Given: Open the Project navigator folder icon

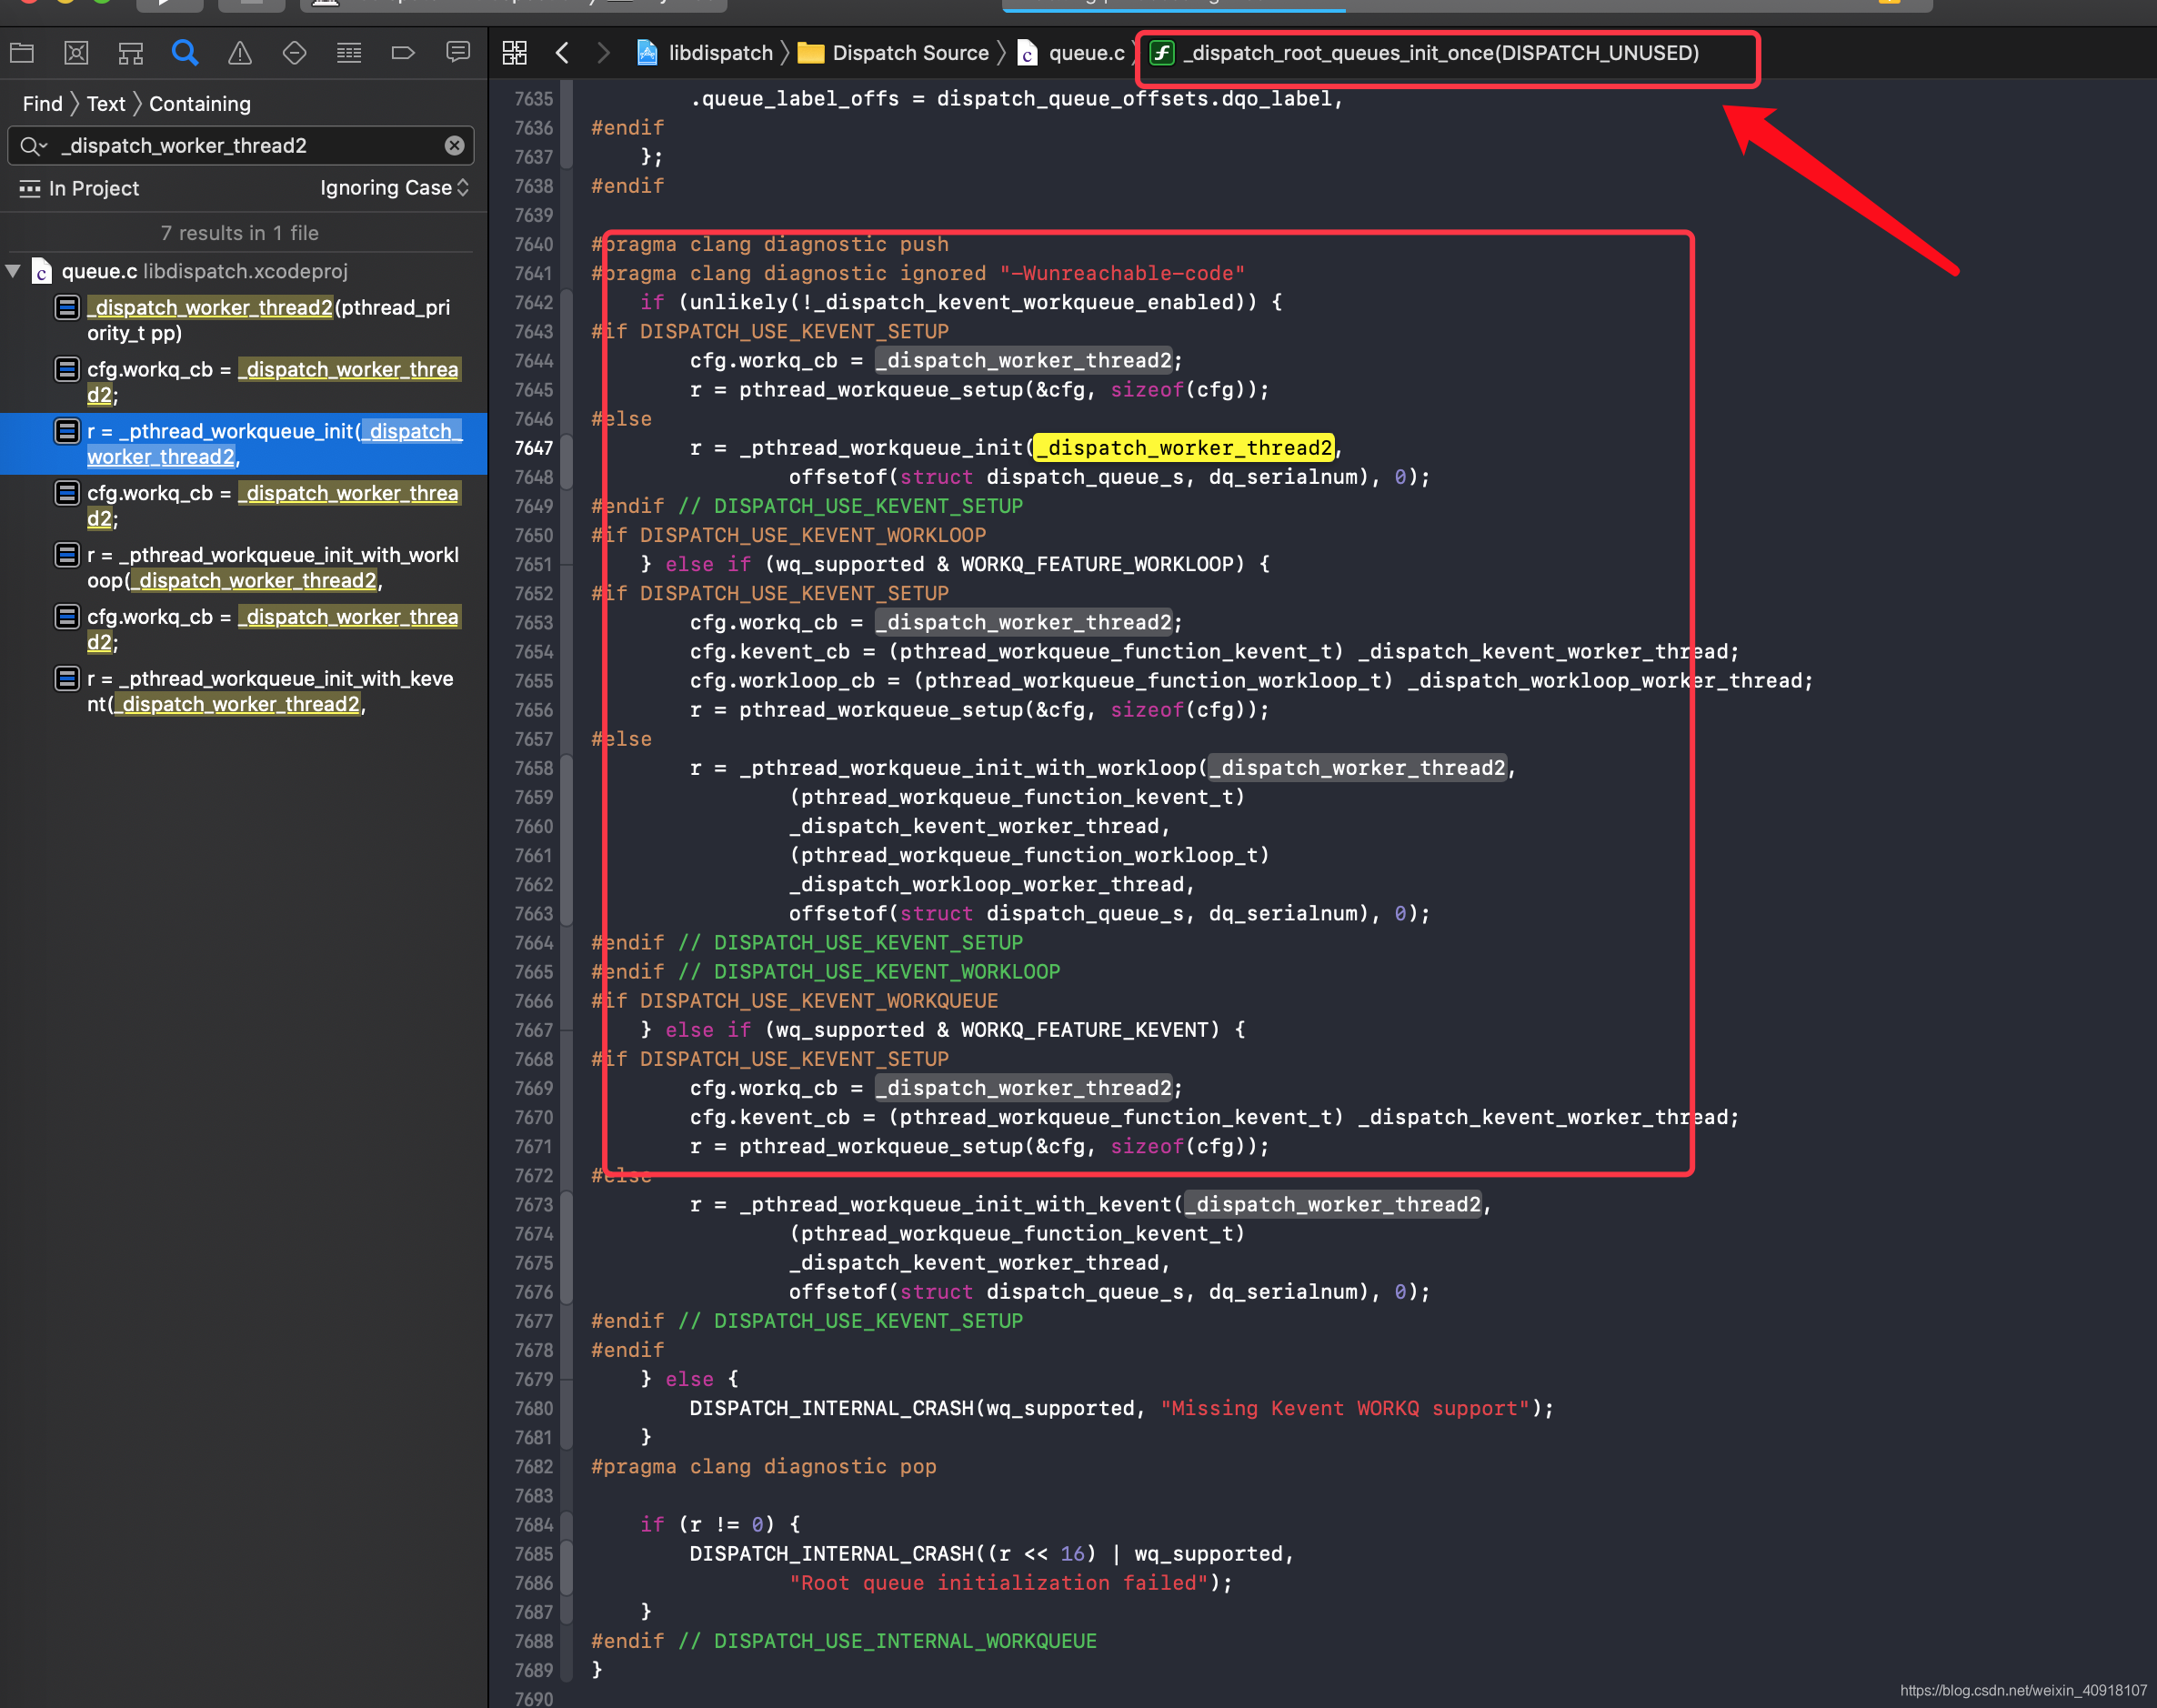Looking at the screenshot, I should 22,53.
